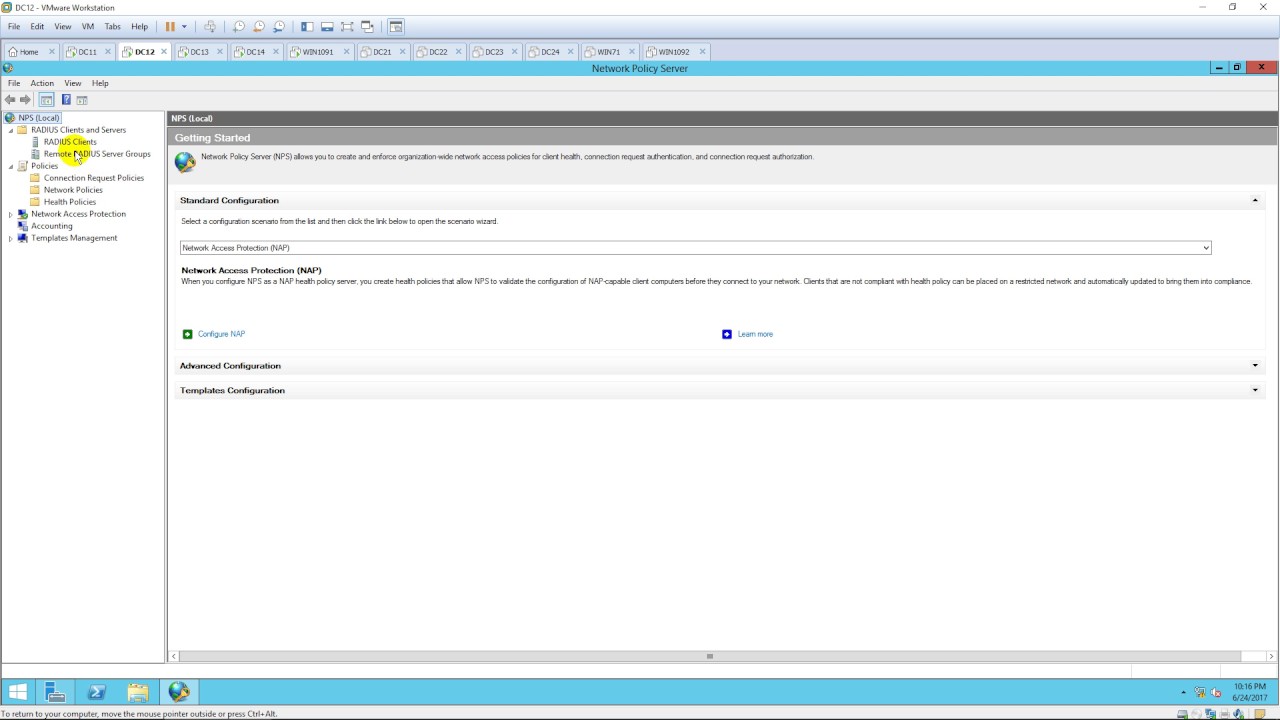Click the Unity mode toolbar icon
1280x720 pixels.
tap(368, 27)
